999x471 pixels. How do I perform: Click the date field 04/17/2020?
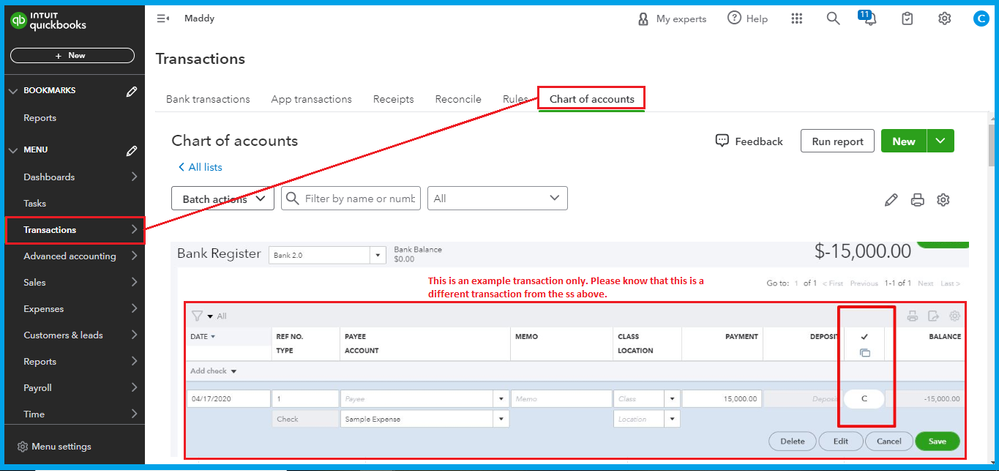229,399
